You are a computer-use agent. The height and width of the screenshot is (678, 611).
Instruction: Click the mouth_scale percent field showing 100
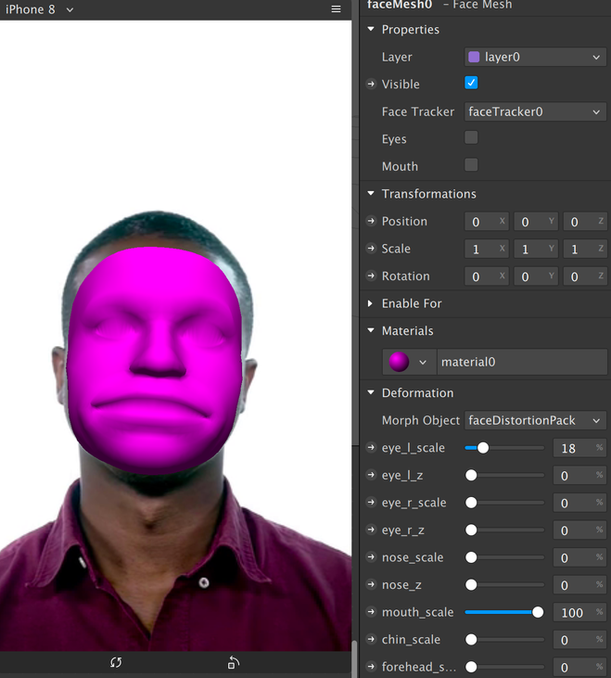point(579,612)
